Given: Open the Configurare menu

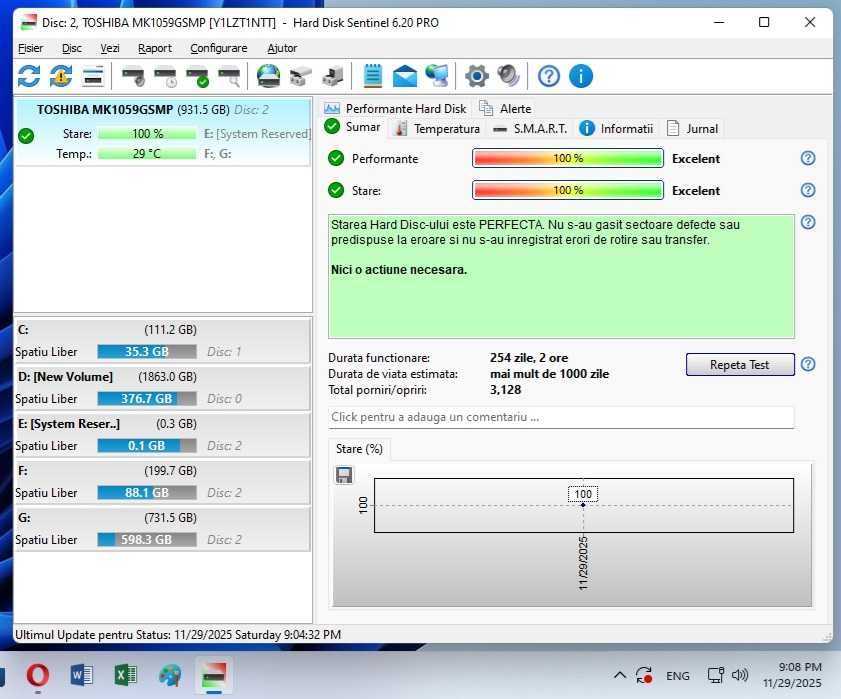Looking at the screenshot, I should click(x=219, y=48).
